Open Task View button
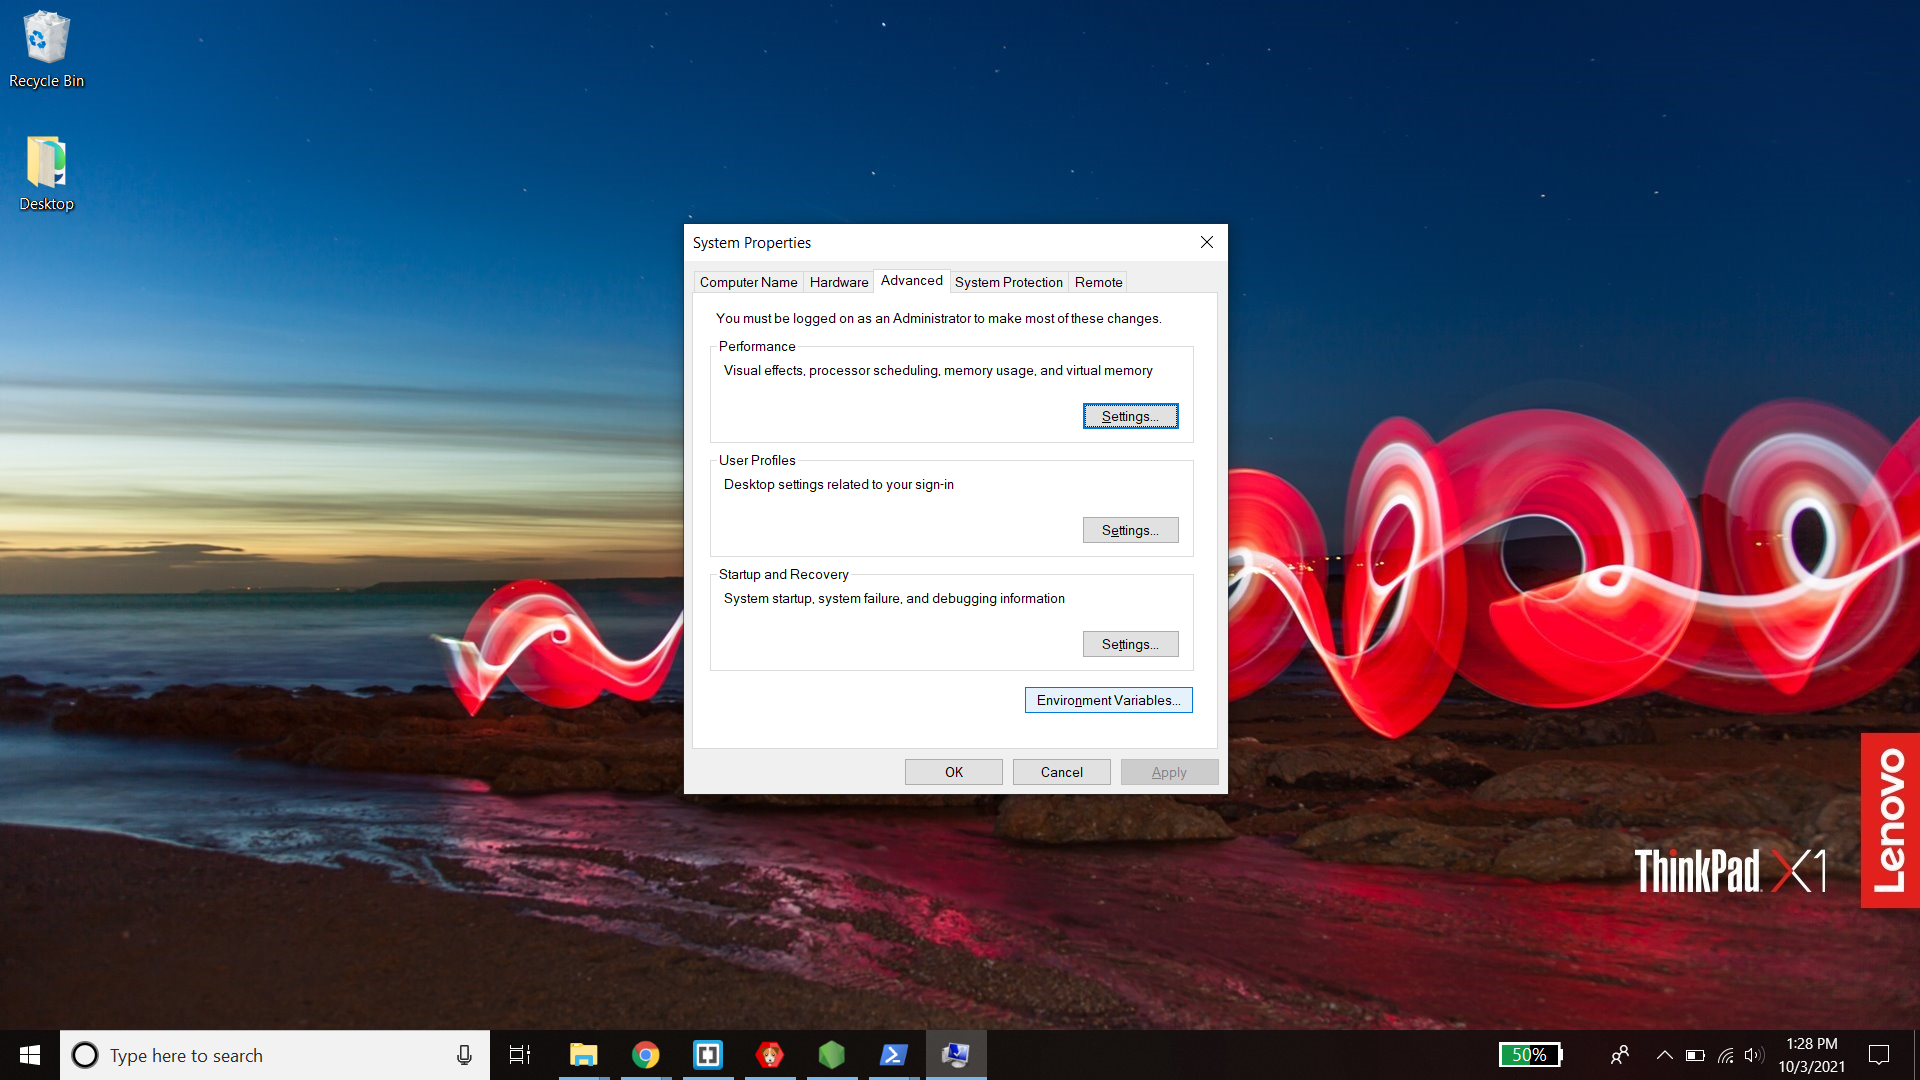1920x1080 pixels. pyautogui.click(x=520, y=1055)
